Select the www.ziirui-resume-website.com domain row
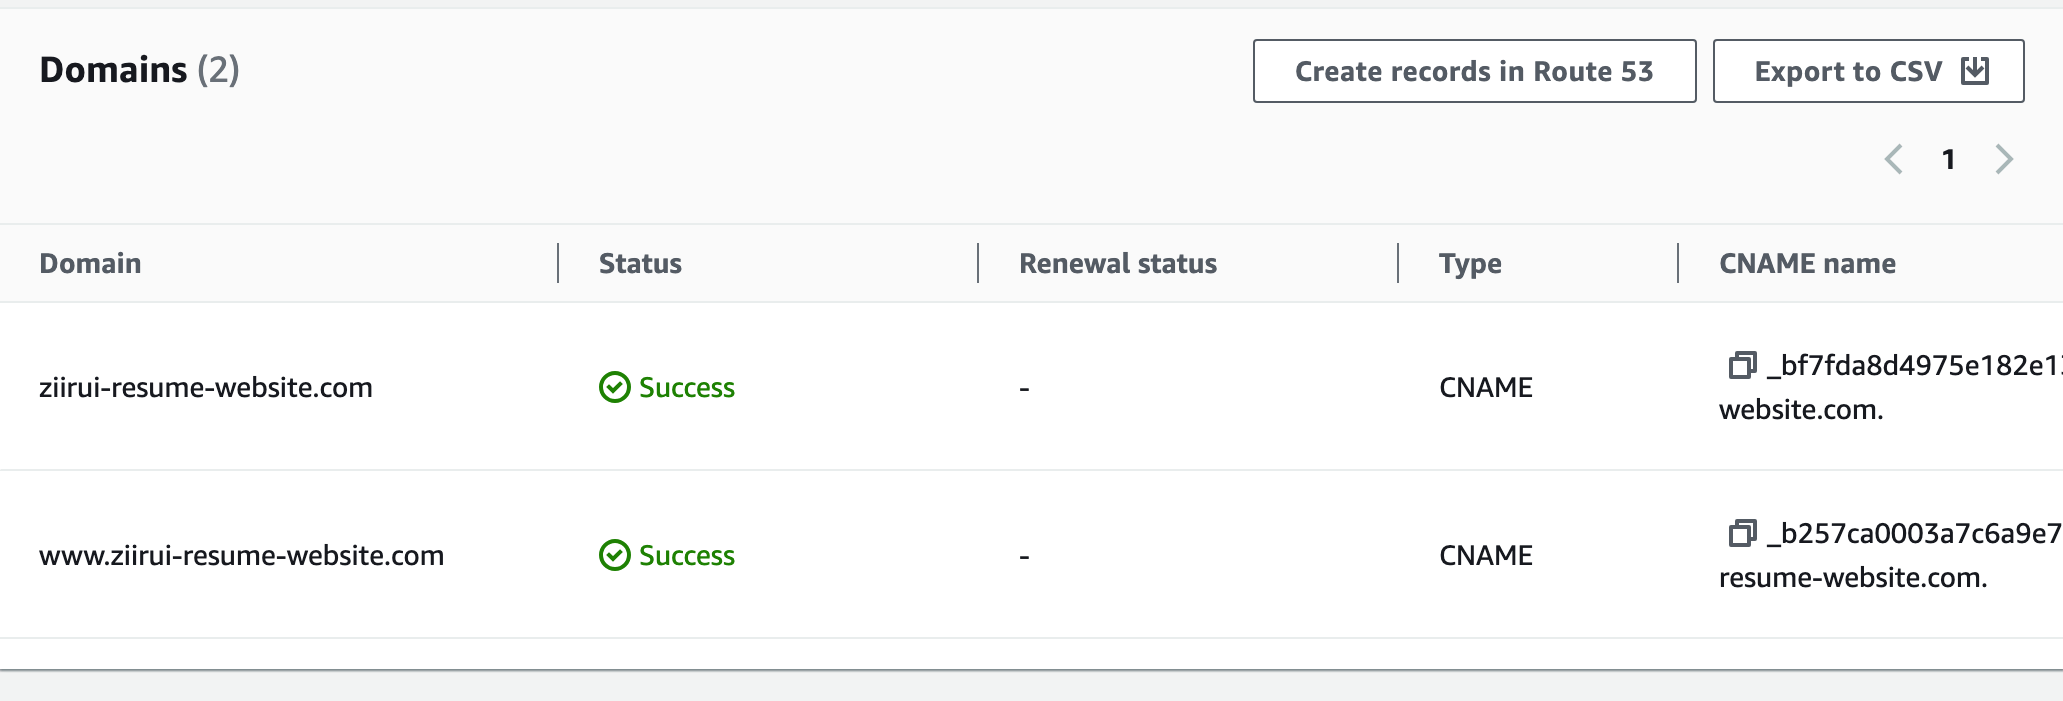Viewport: 2063px width, 701px height. click(x=241, y=555)
